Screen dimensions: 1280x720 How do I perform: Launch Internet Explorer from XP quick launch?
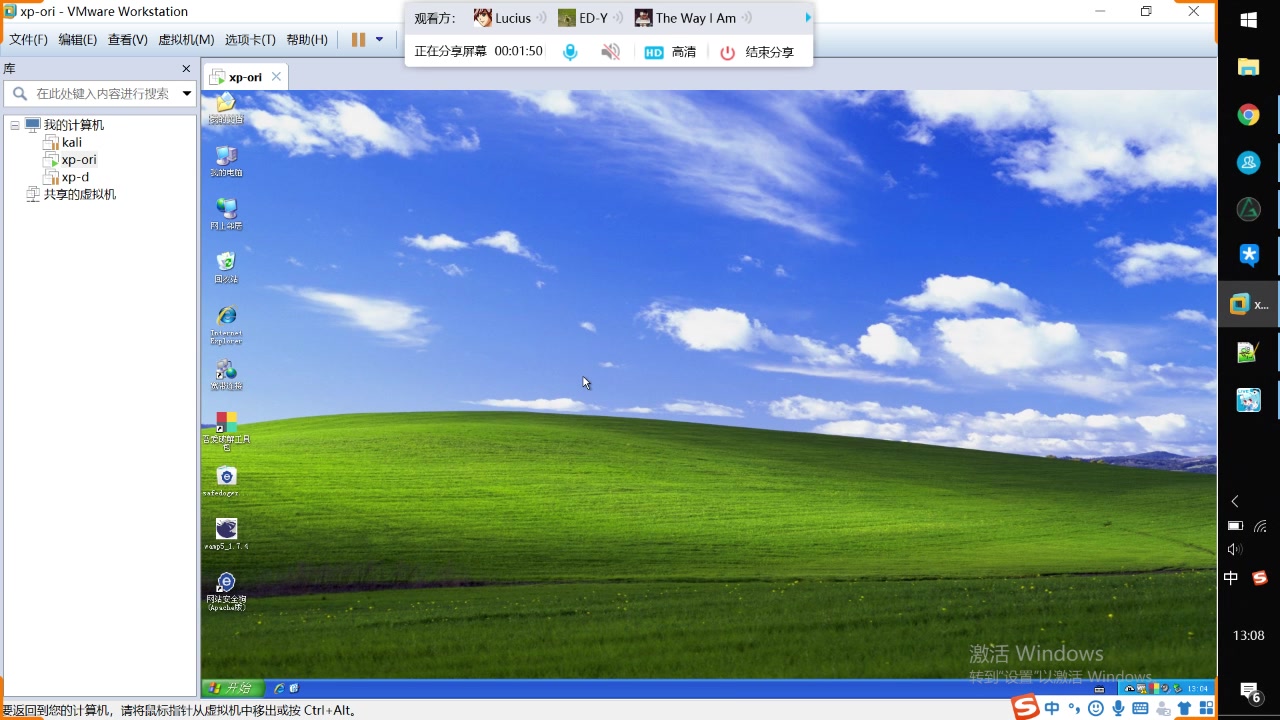(x=279, y=689)
